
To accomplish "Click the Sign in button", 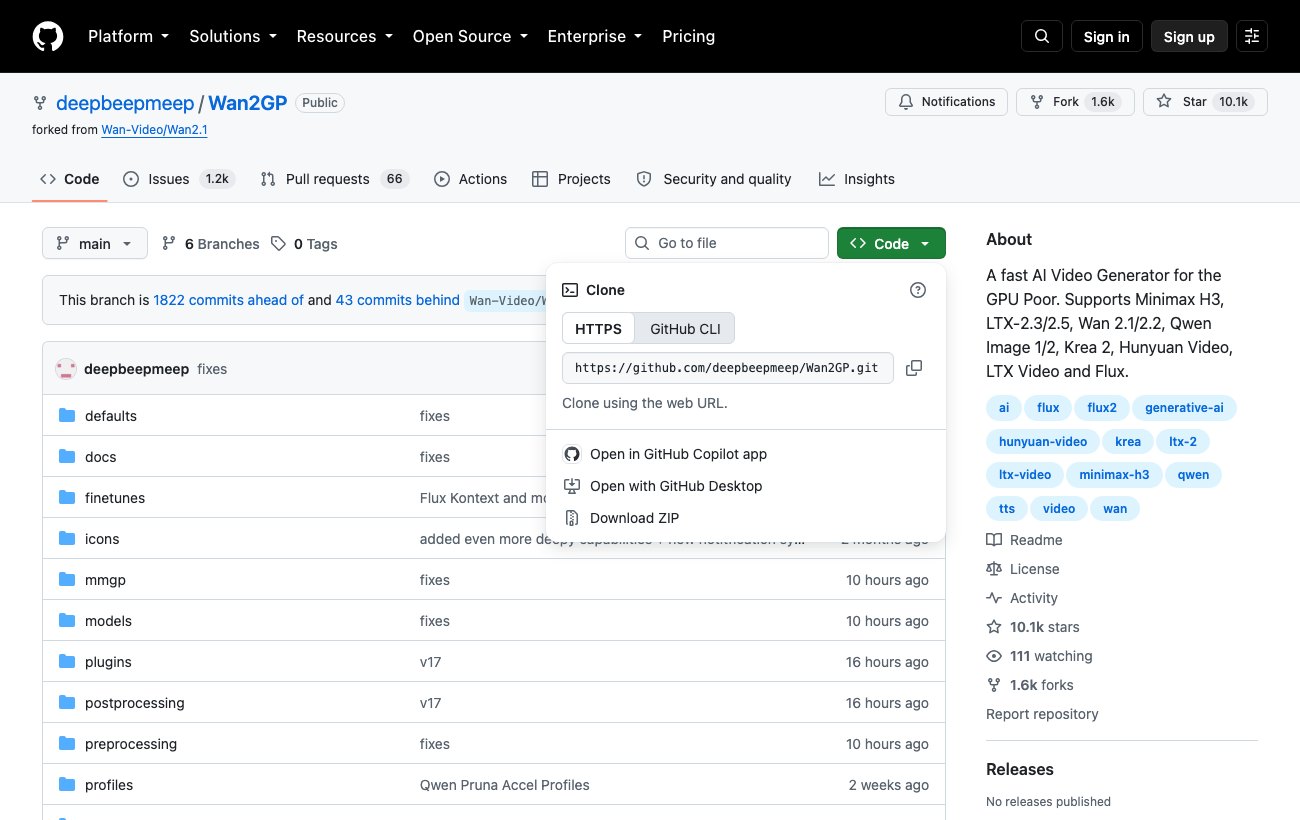I will point(1106,36).
